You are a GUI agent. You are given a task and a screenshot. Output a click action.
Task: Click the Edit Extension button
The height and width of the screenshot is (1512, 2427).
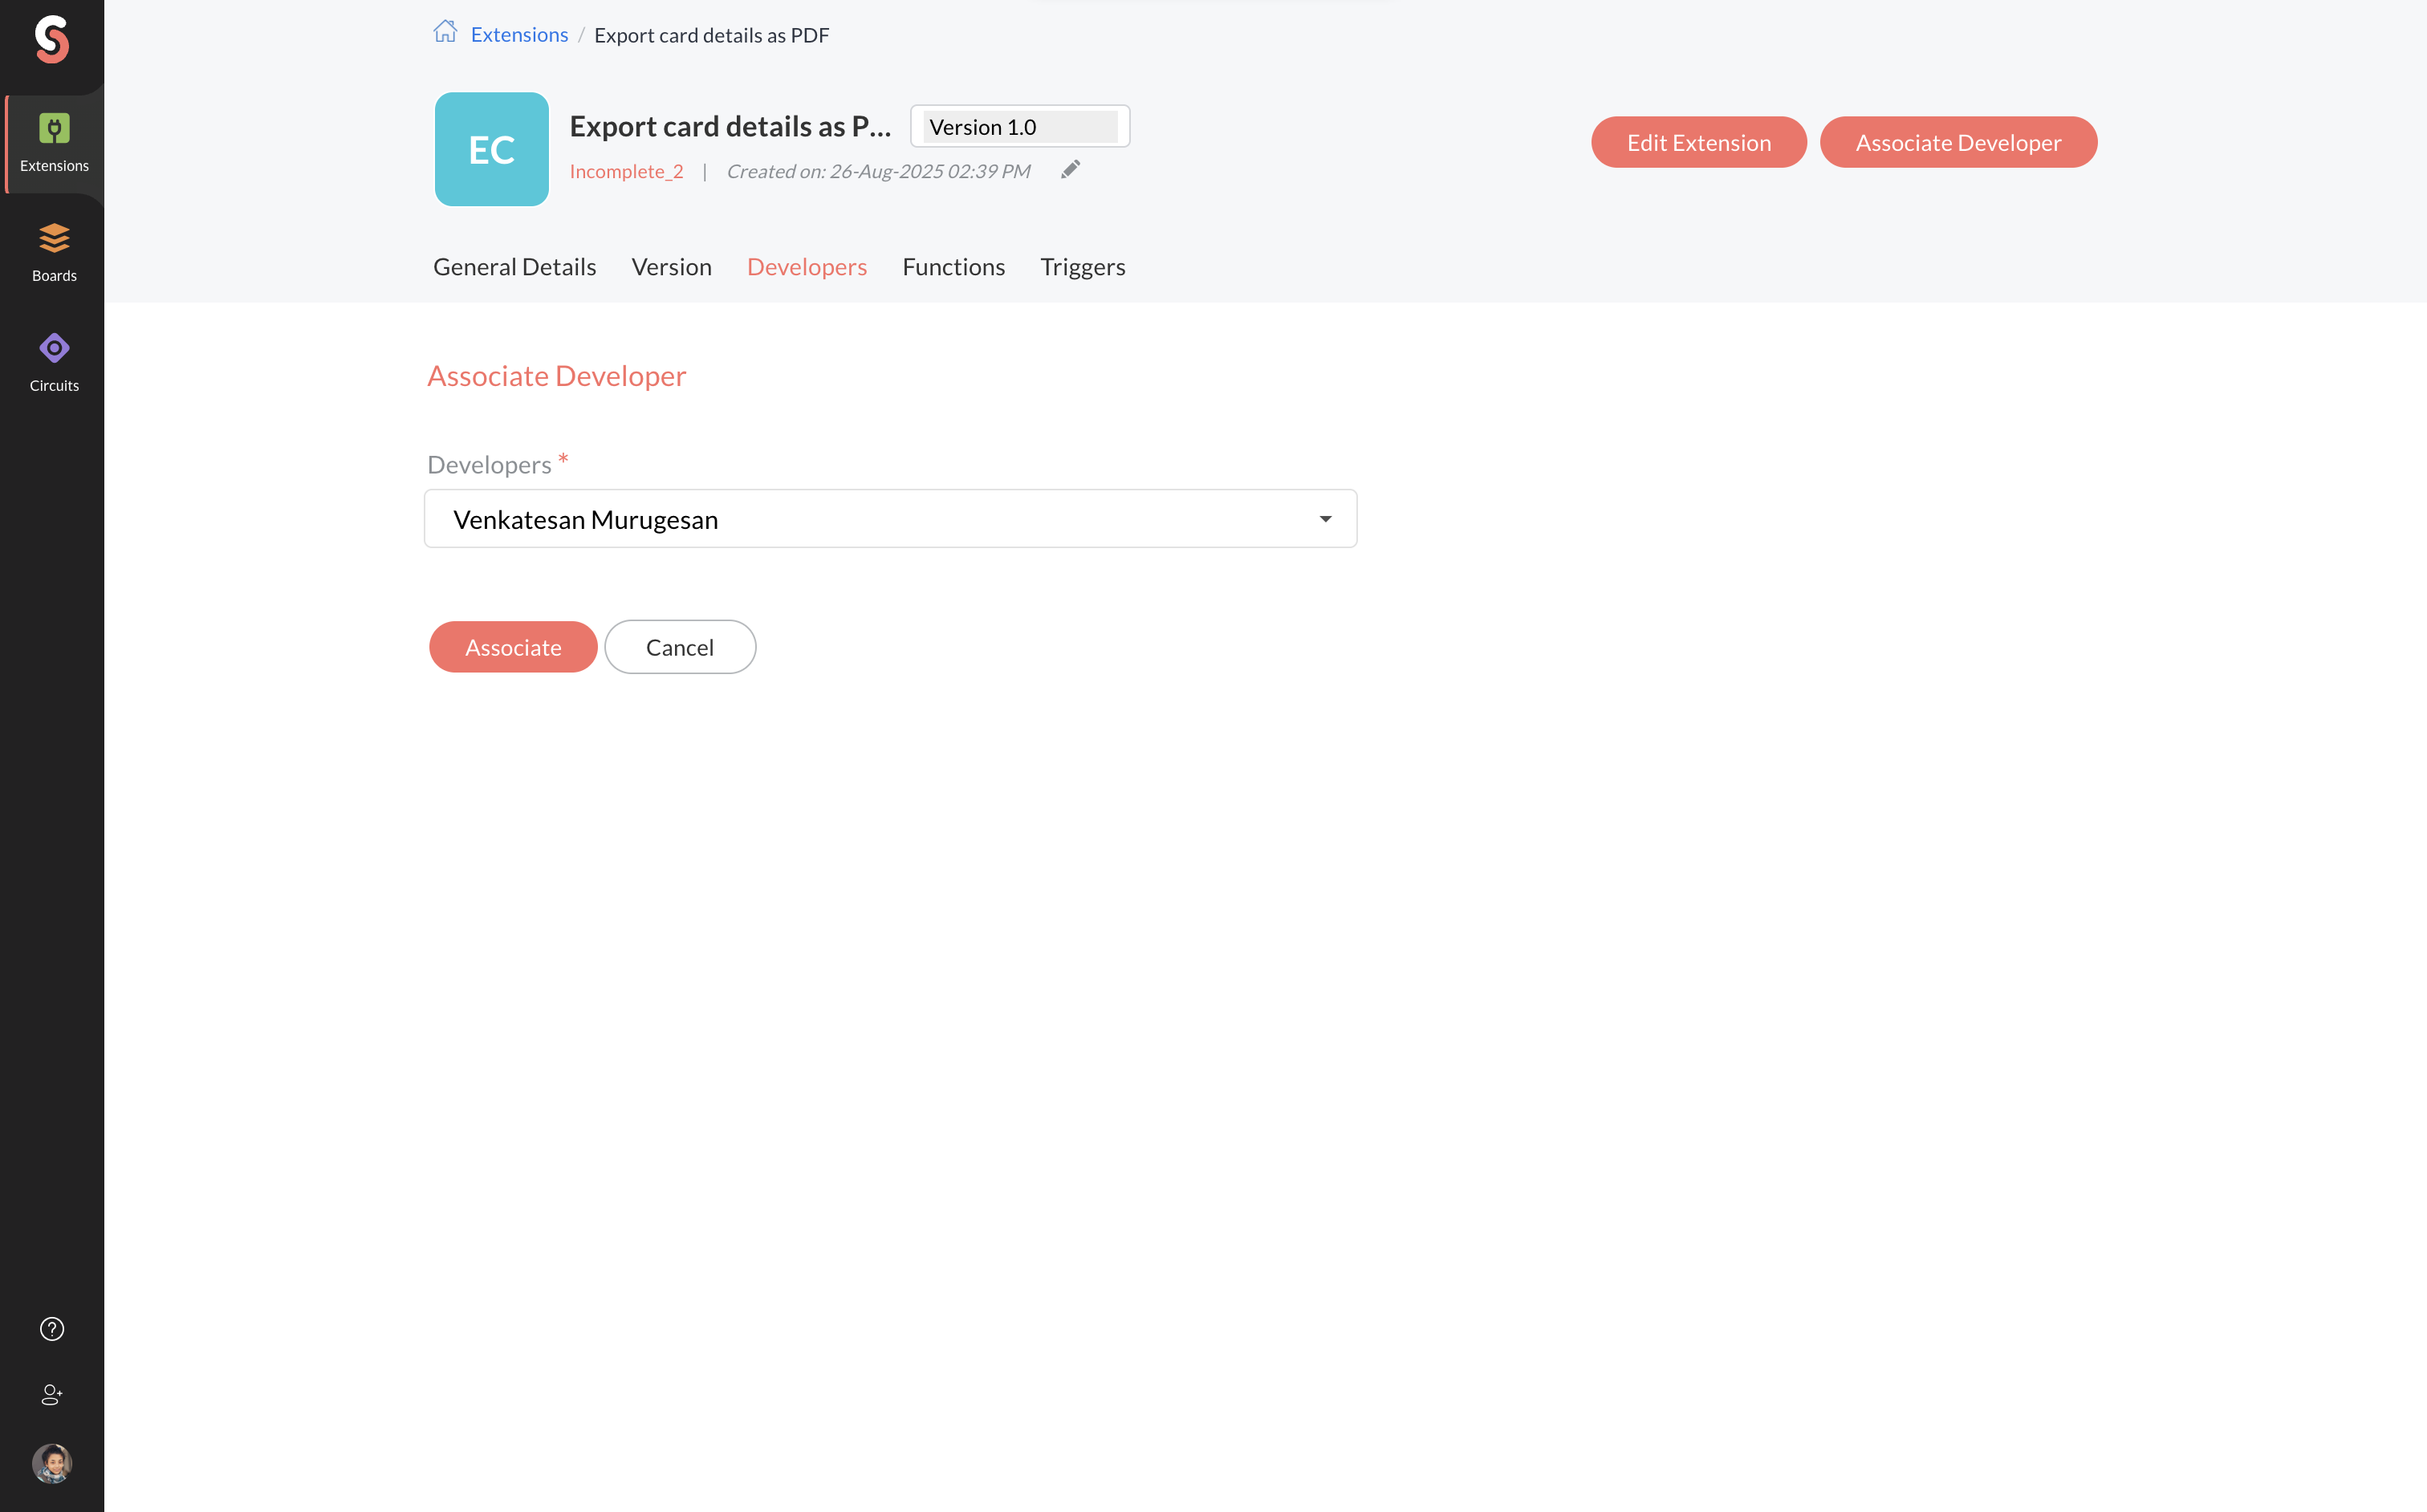pyautogui.click(x=1698, y=142)
